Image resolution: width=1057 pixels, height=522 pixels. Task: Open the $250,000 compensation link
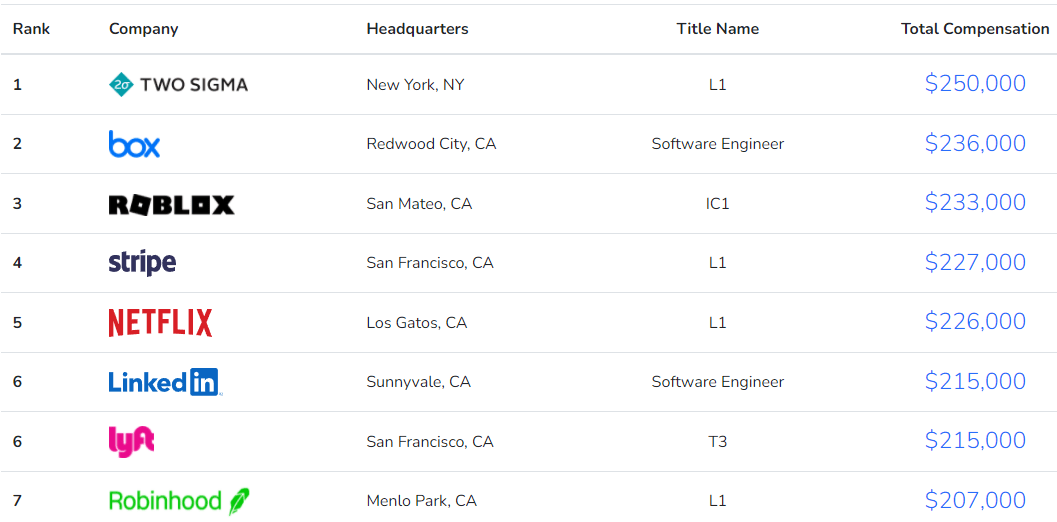(975, 84)
